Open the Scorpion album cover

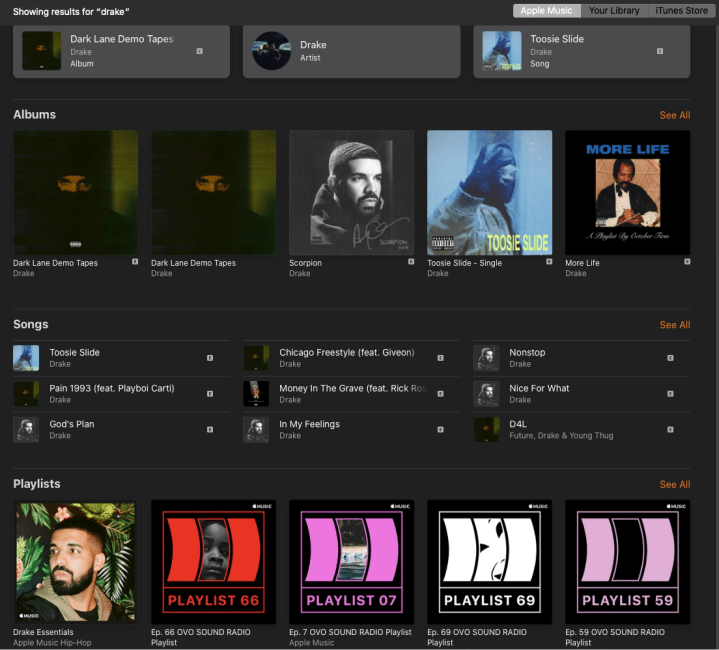point(352,193)
